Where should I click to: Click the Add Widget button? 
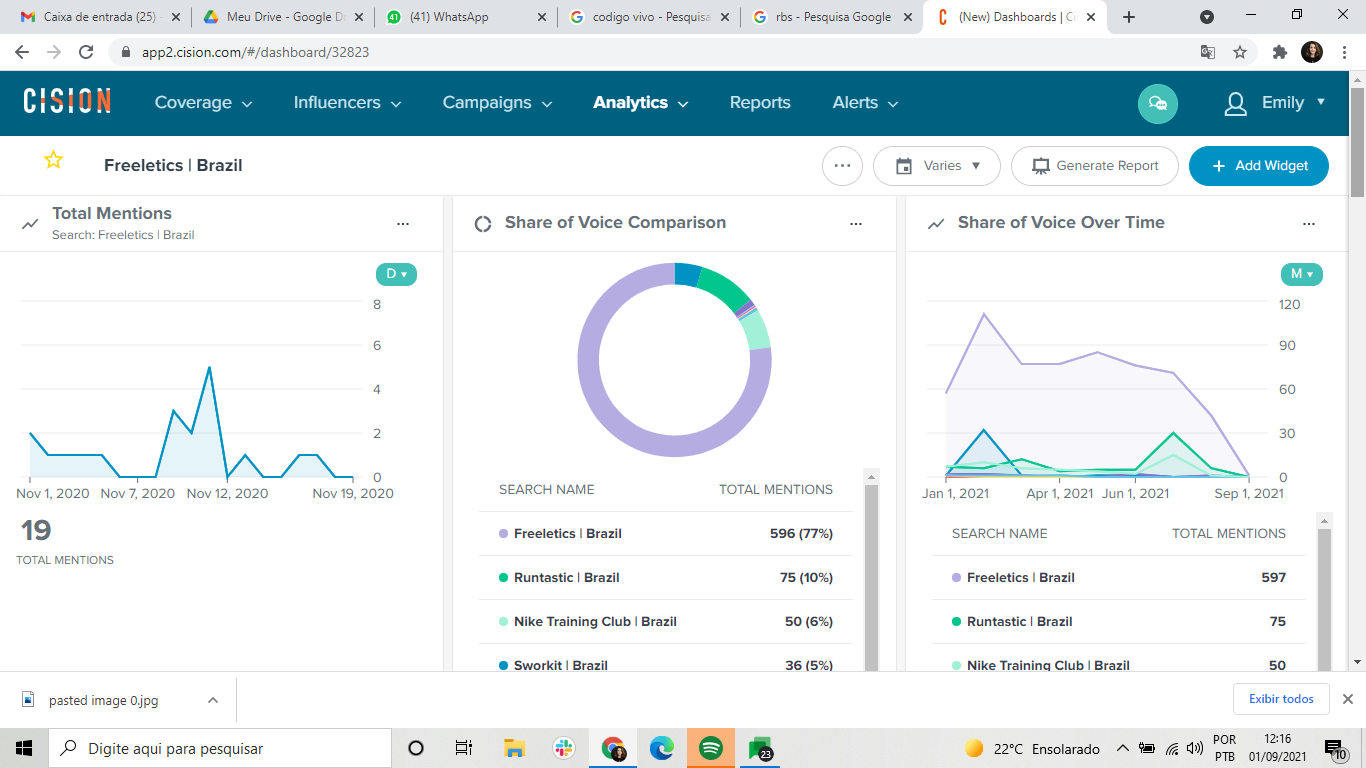[1259, 166]
